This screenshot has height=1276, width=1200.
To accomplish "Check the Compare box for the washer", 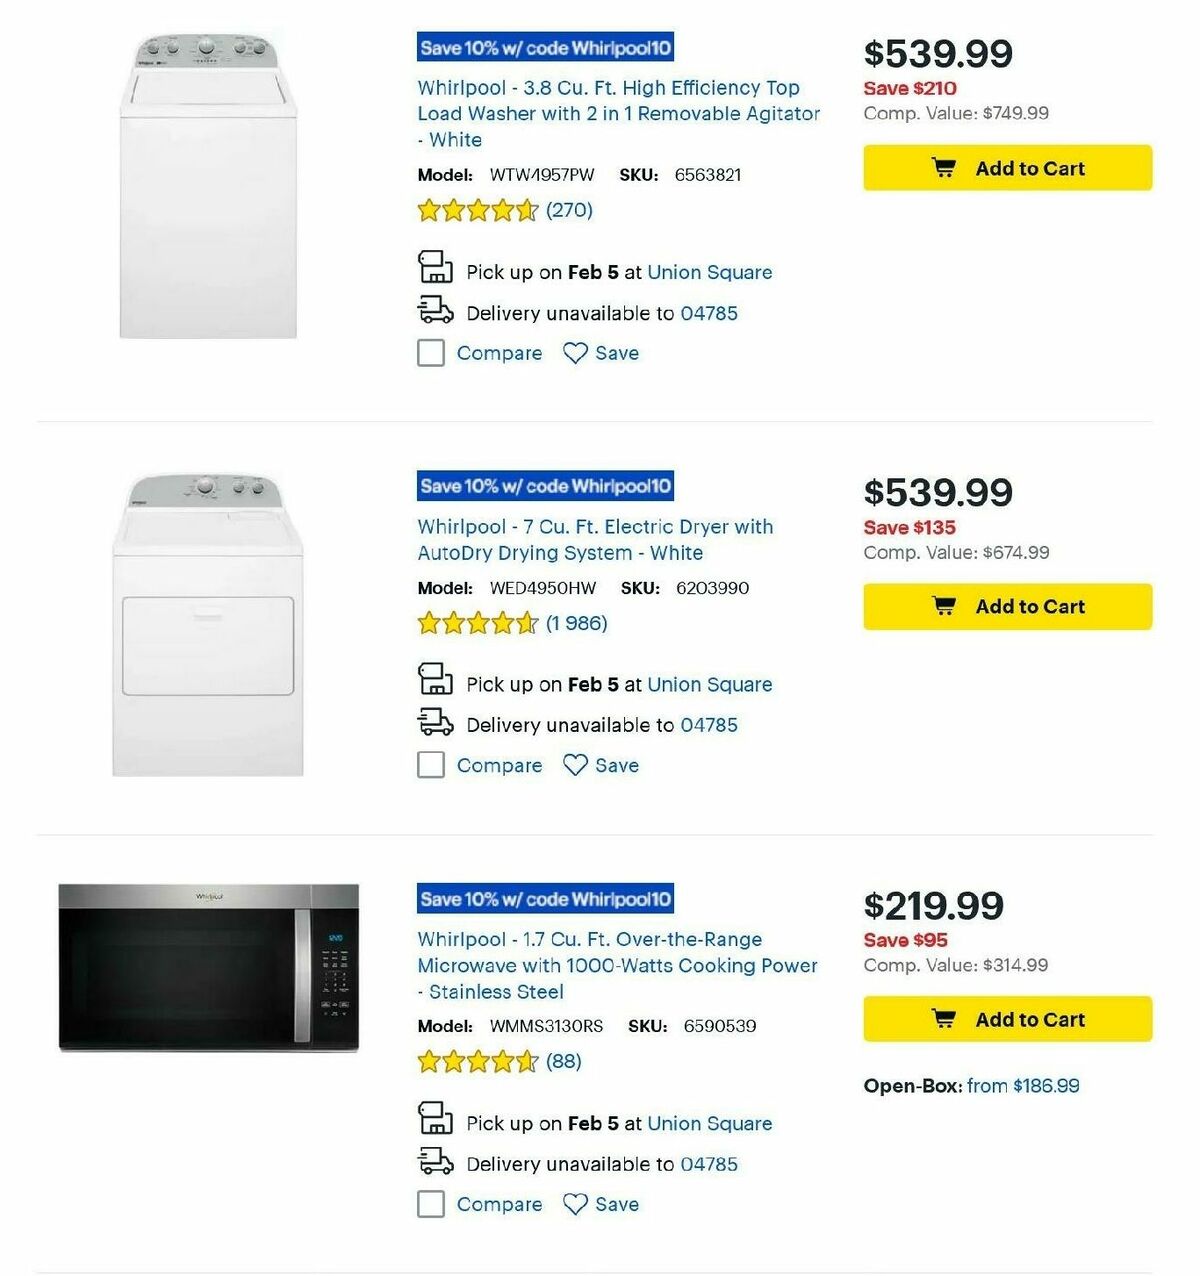I will pyautogui.click(x=430, y=353).
